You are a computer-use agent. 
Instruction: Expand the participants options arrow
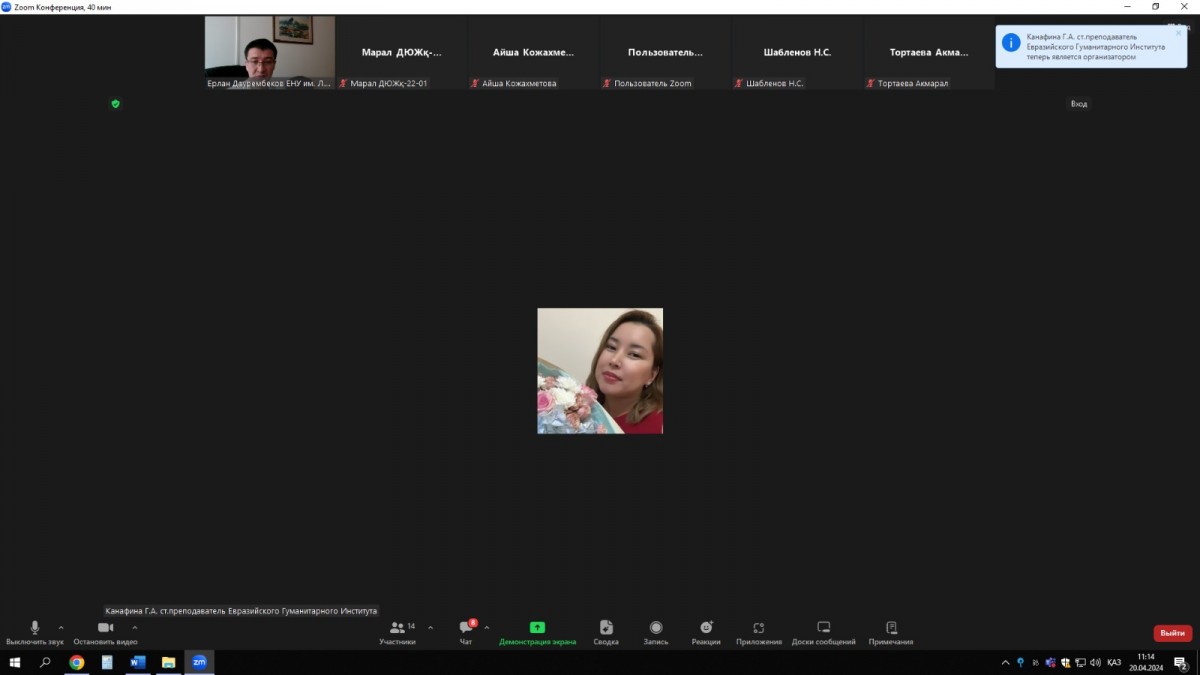431,628
